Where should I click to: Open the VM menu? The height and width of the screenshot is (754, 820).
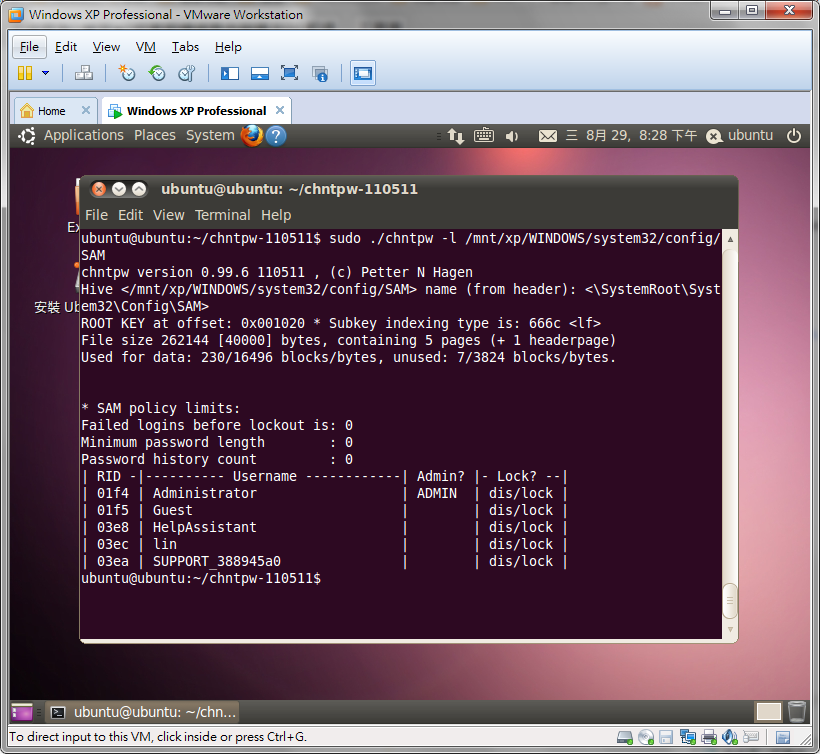tap(146, 47)
